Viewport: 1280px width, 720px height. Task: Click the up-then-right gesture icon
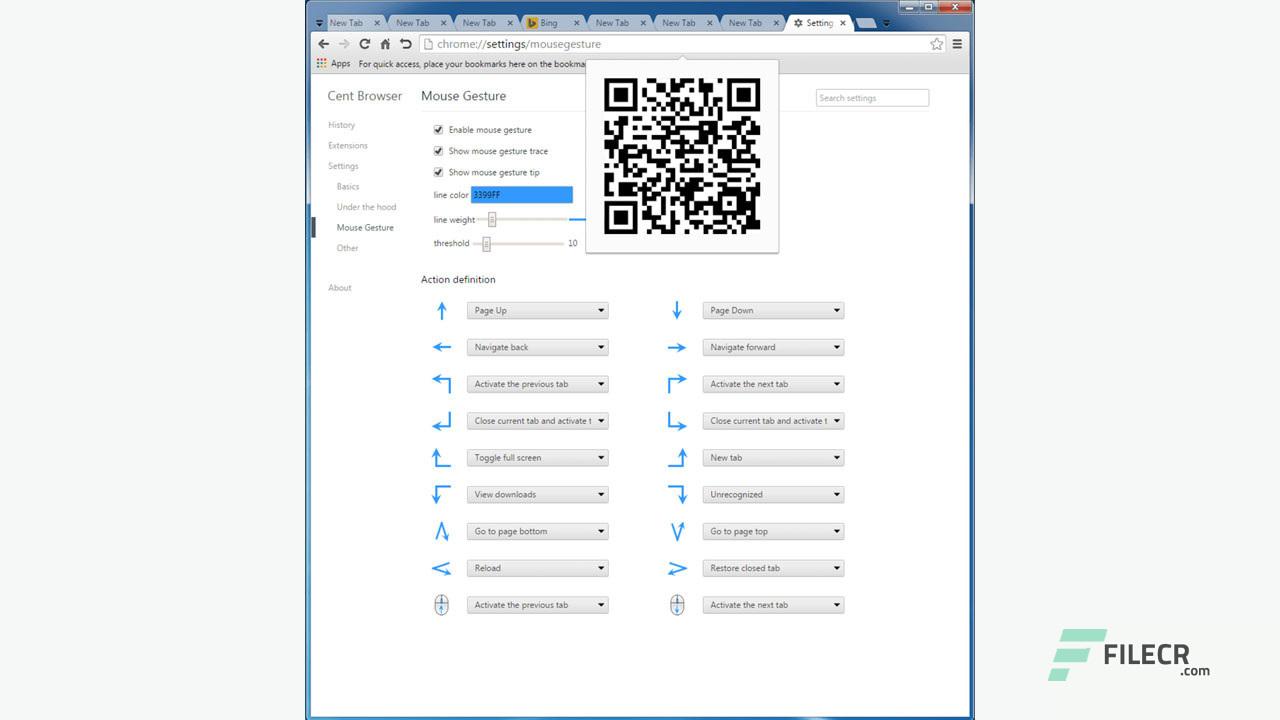click(677, 384)
